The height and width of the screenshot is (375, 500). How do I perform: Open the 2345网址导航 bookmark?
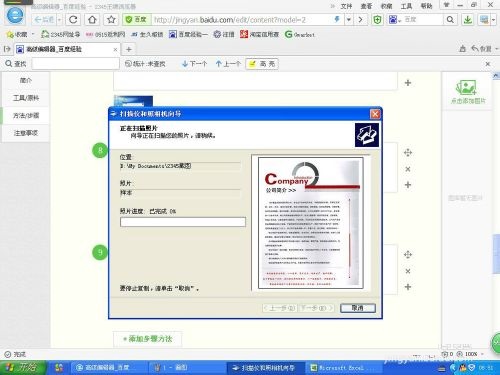(60, 34)
